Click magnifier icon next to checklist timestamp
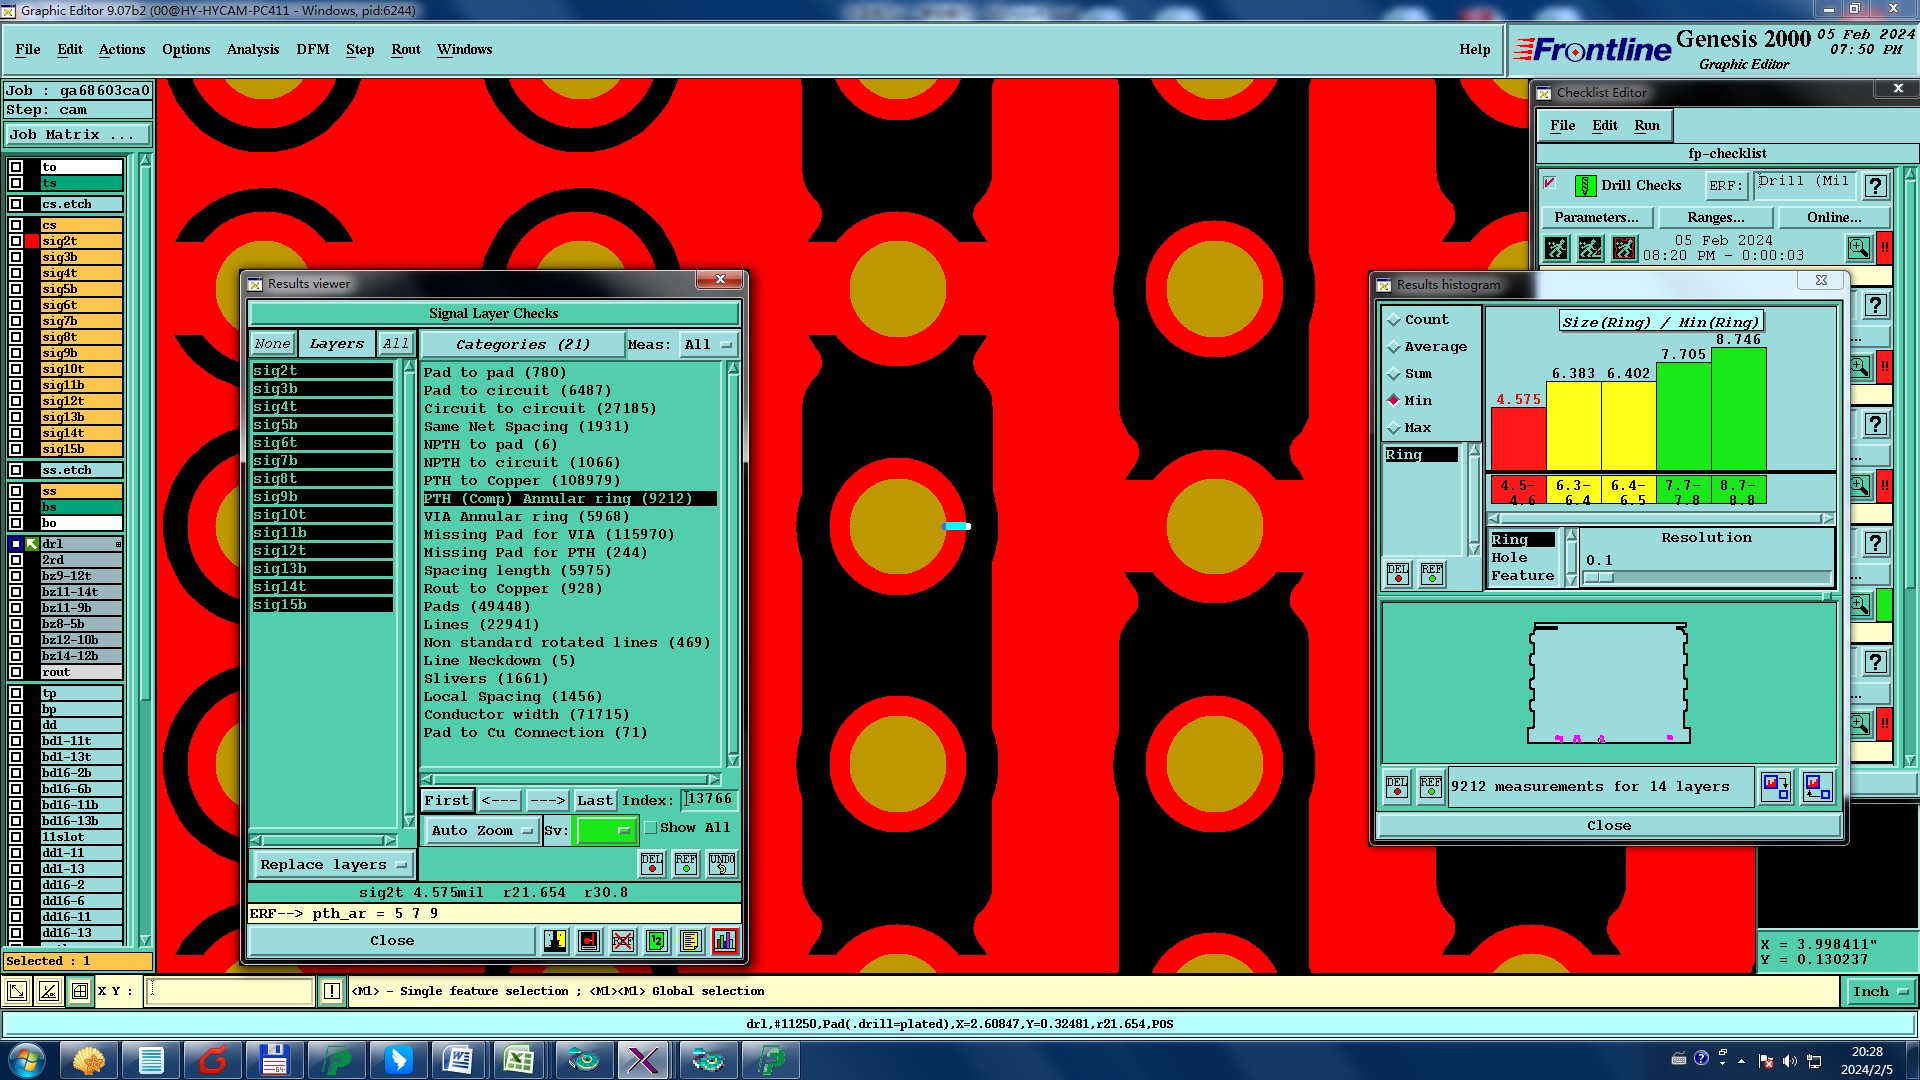 pos(1858,247)
